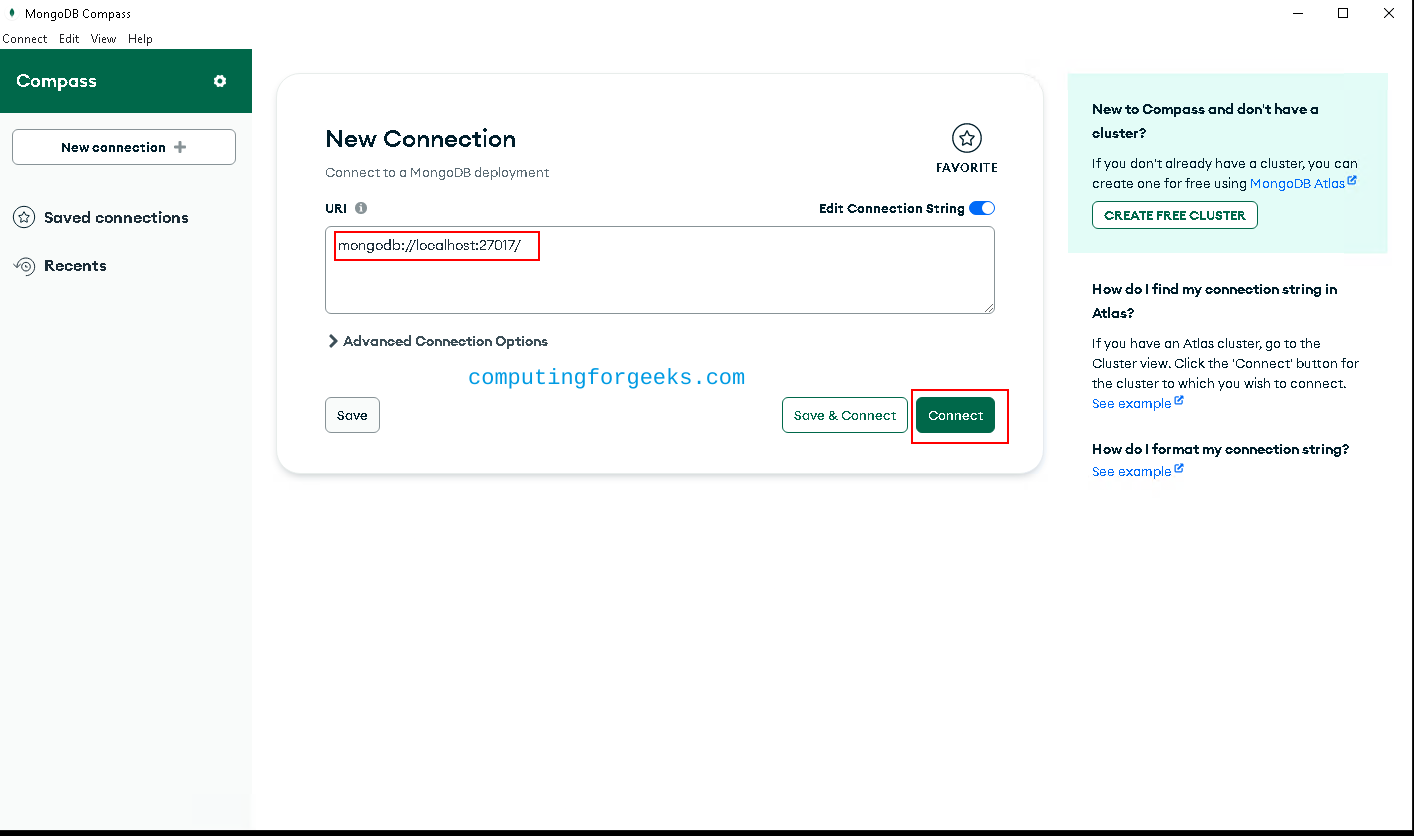Click the Saved connections star icon

(24, 217)
